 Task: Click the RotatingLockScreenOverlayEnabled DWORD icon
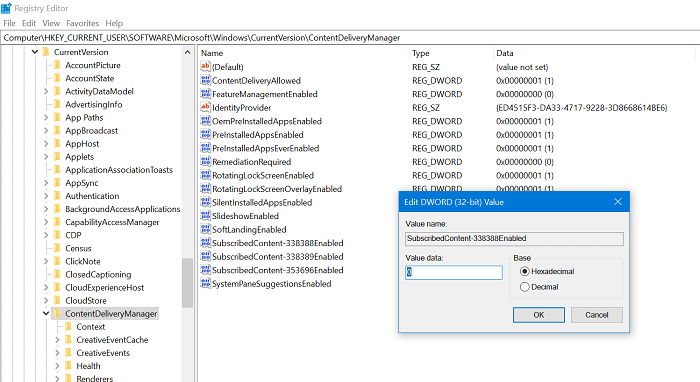(205, 189)
